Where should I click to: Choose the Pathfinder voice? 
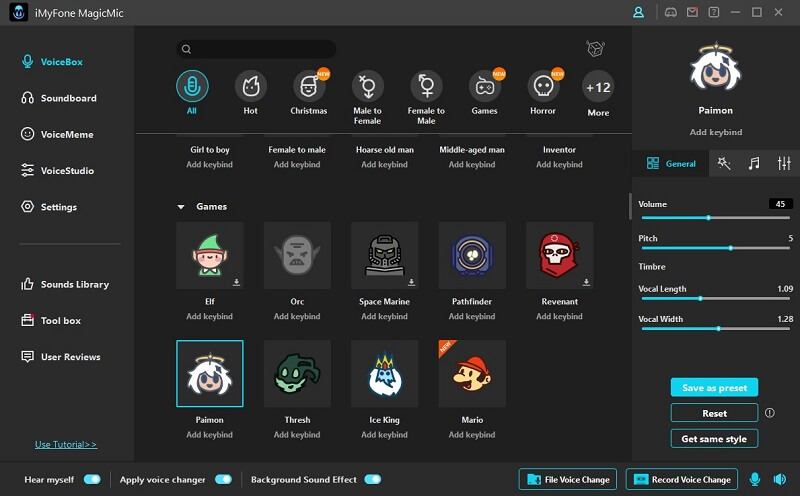pos(472,255)
